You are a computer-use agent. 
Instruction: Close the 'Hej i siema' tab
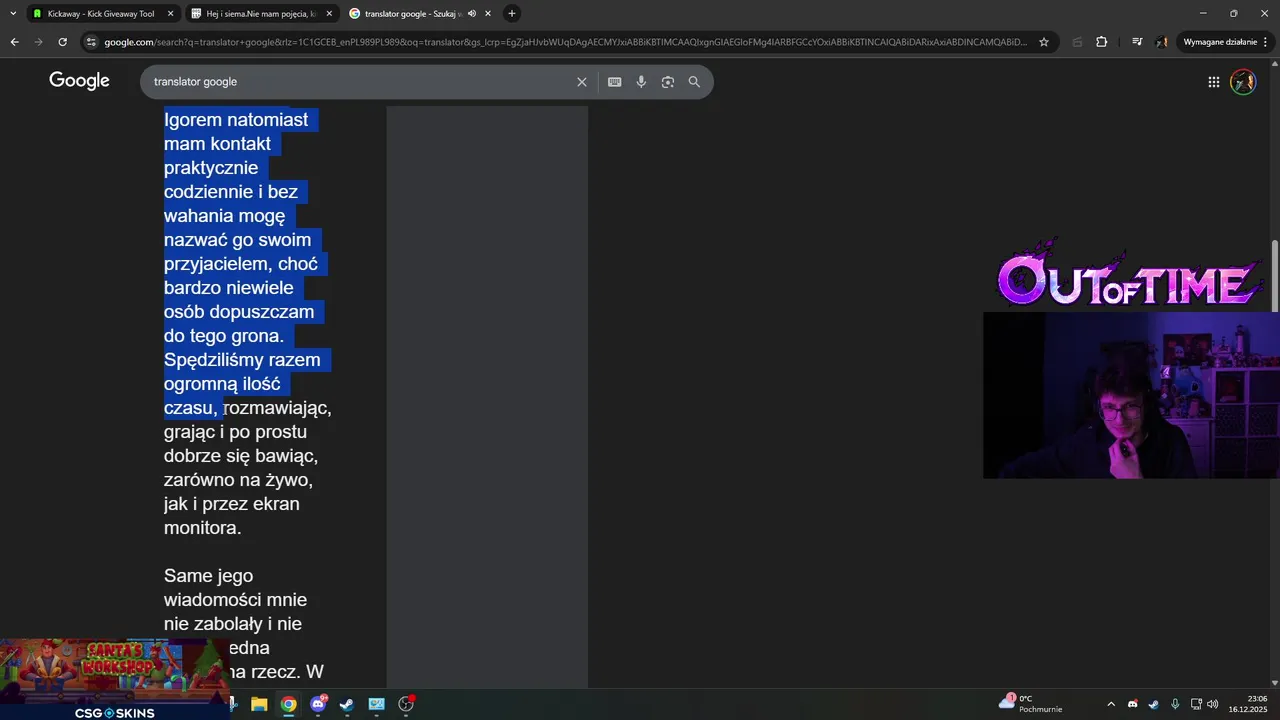tap(329, 13)
